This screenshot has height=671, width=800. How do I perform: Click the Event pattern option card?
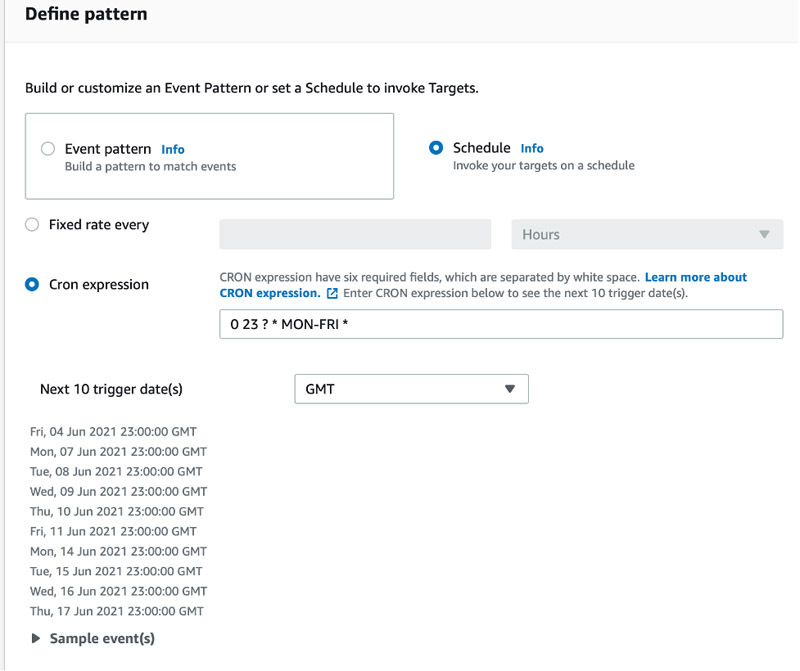[209, 156]
